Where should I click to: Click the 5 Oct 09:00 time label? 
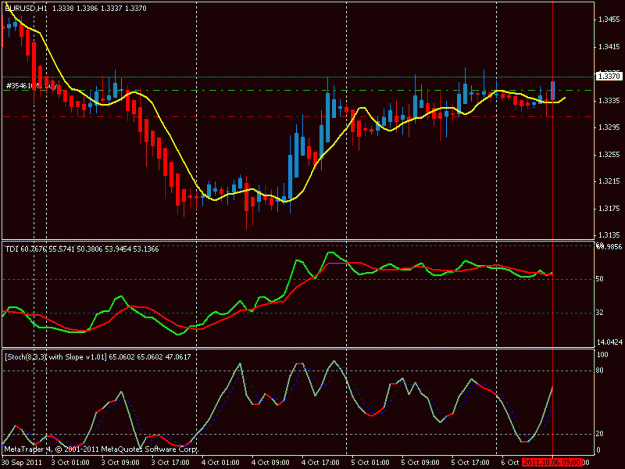click(x=420, y=463)
